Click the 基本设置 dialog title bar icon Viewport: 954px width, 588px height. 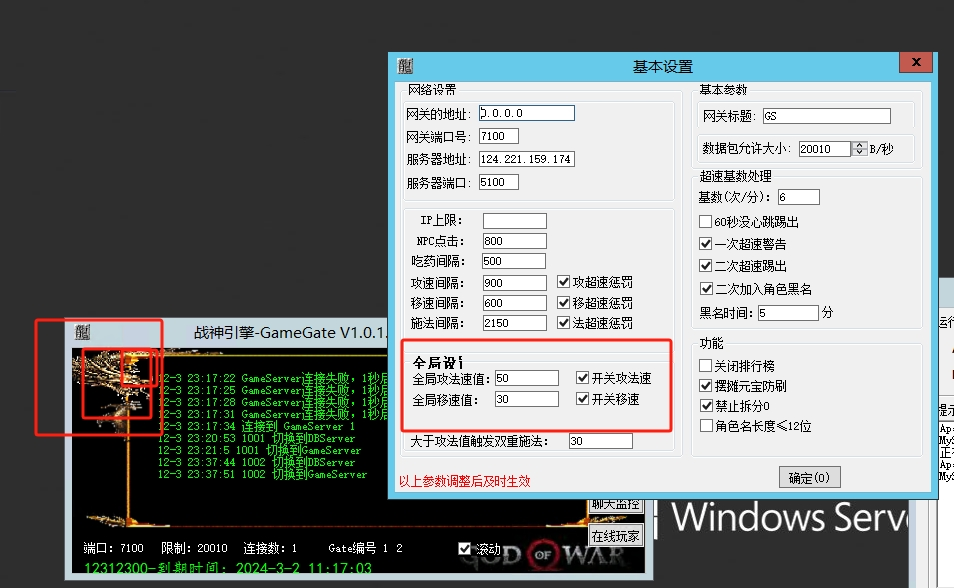405,66
